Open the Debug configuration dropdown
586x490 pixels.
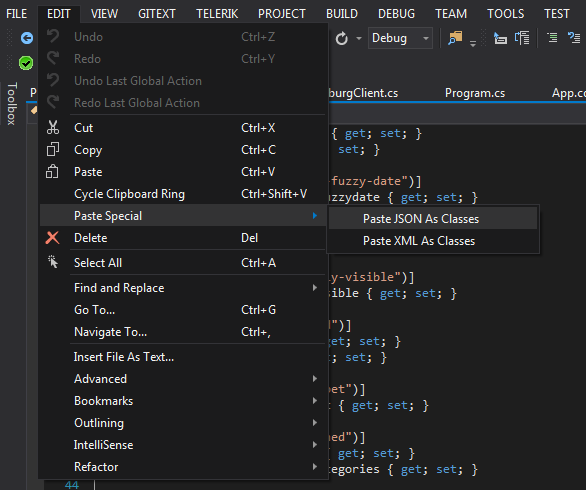pos(400,38)
